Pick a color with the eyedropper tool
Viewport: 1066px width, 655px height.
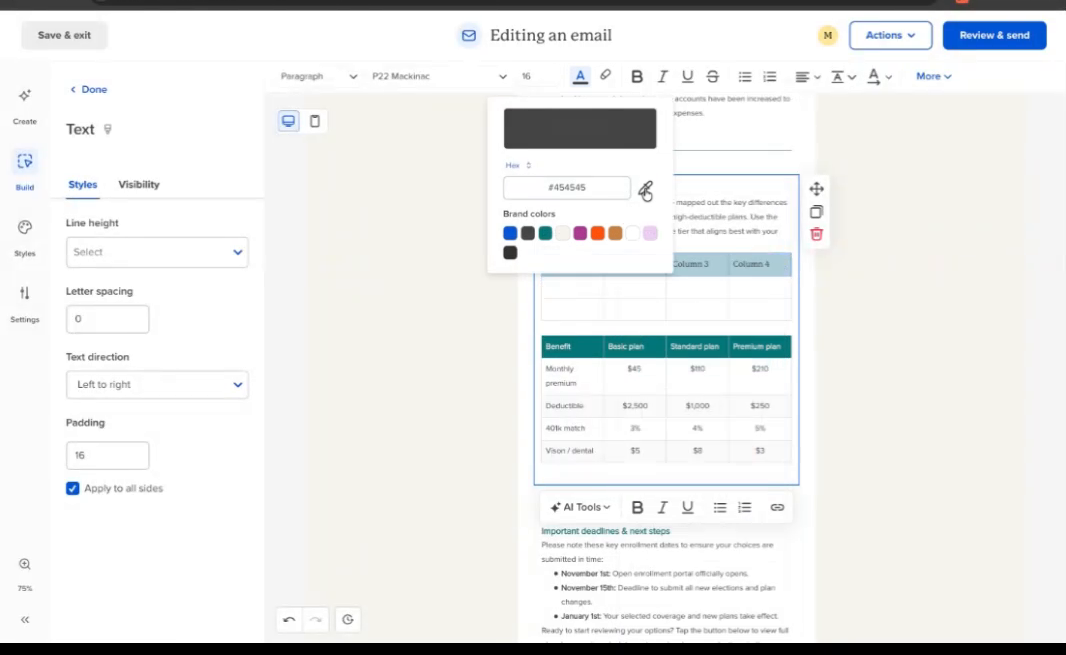coord(646,190)
